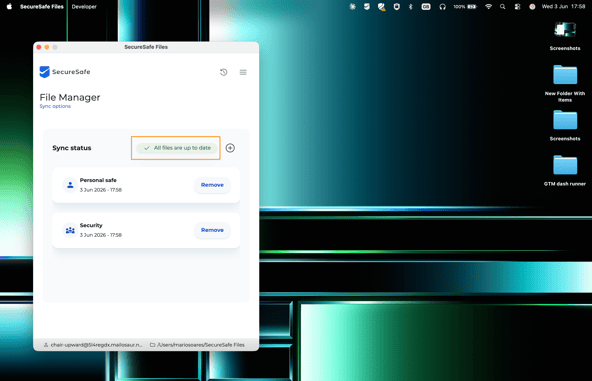Open Control Centre
The width and height of the screenshot is (592, 381).
click(x=517, y=6)
